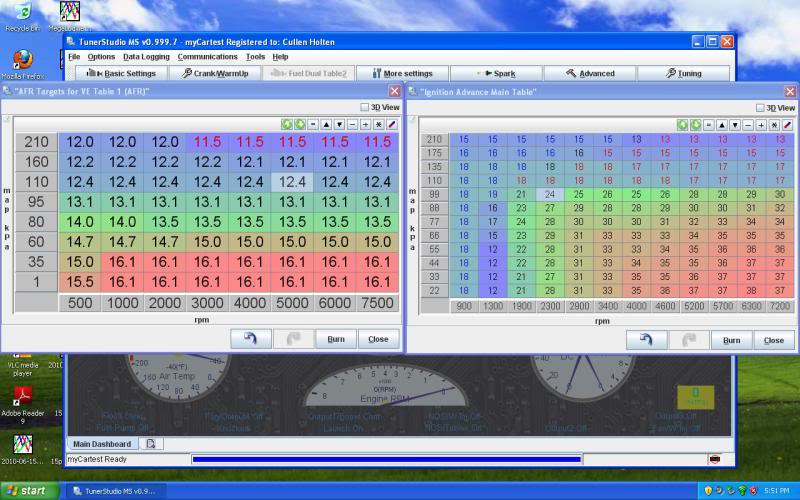Enable 3D View checkbox in Ignition Advance window
This screenshot has width=800, height=500.
[760, 108]
